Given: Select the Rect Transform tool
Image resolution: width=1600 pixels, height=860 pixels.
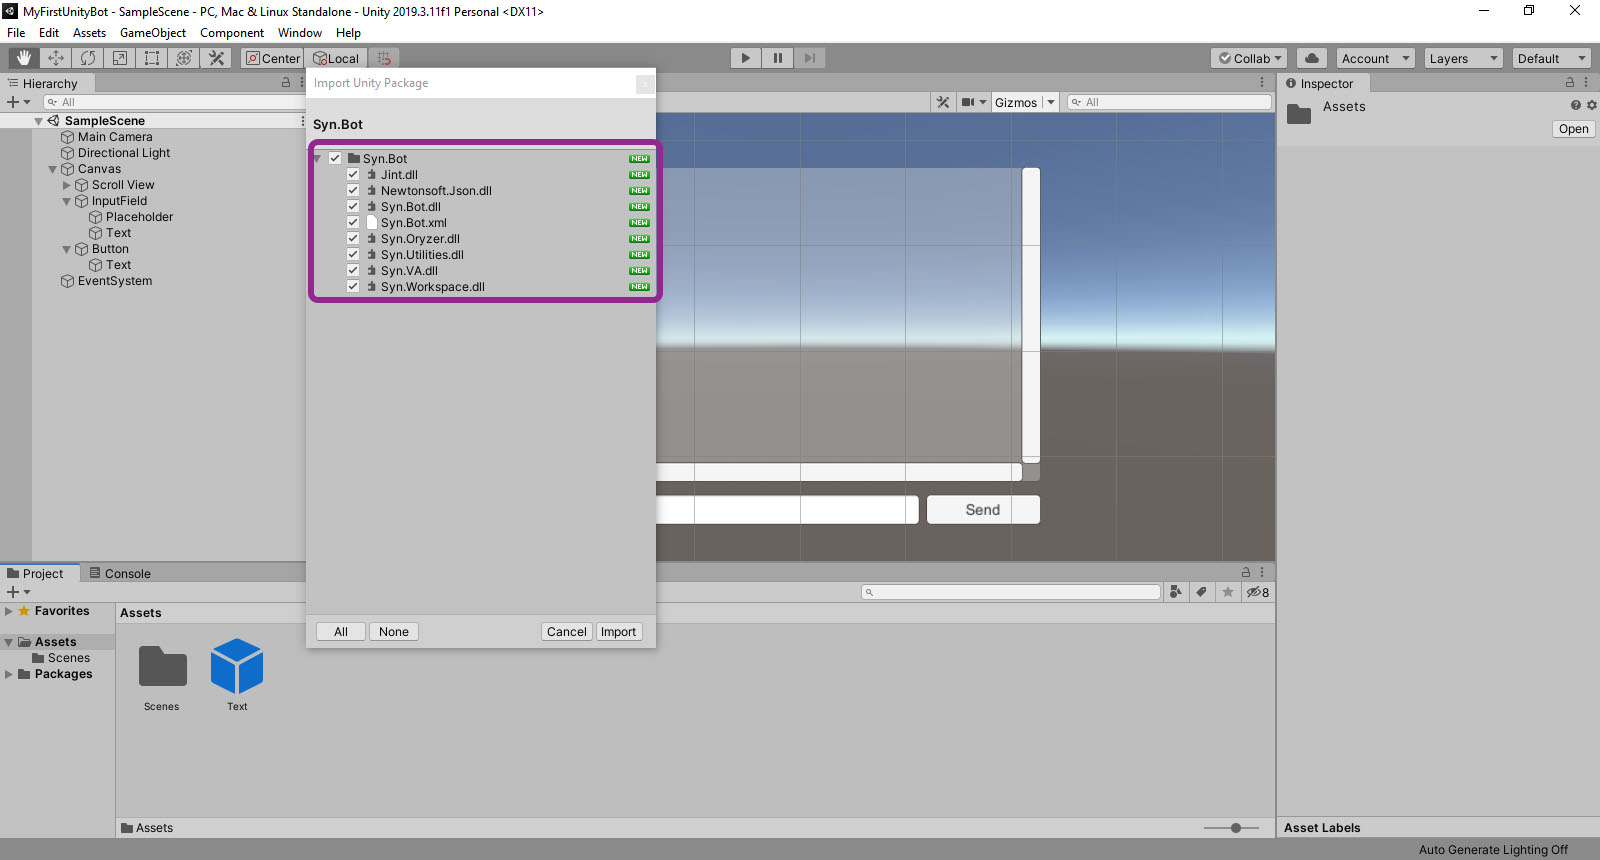Looking at the screenshot, I should (x=152, y=58).
